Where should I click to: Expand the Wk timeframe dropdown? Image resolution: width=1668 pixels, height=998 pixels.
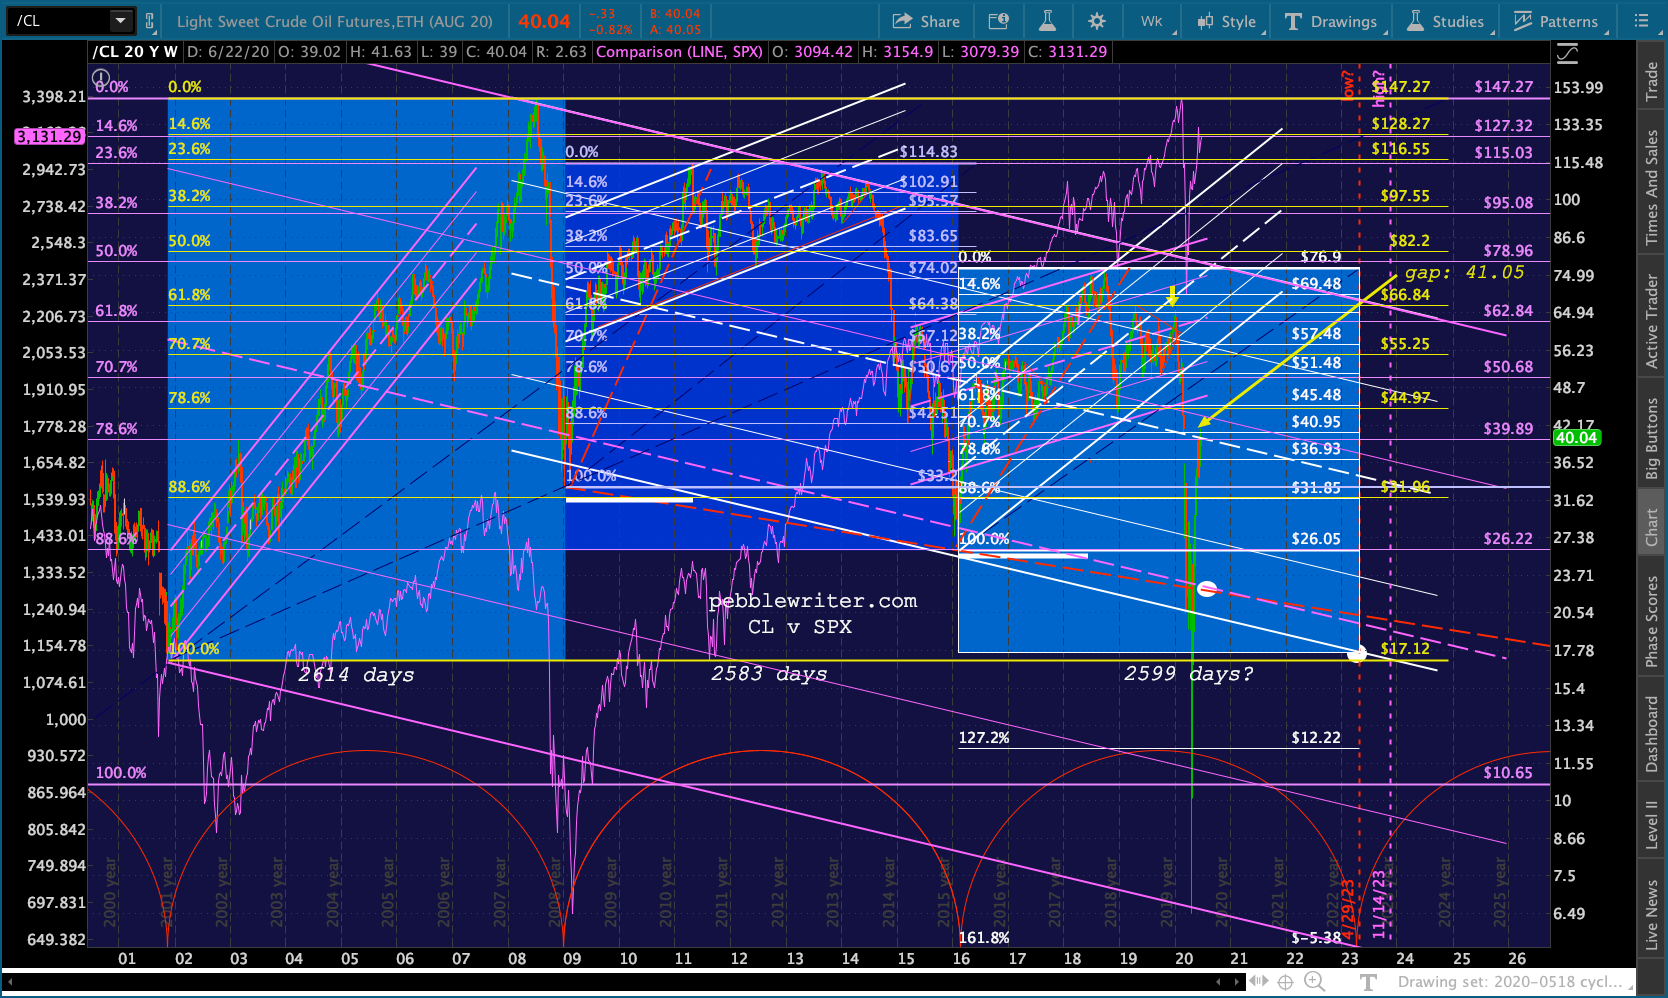pyautogui.click(x=1152, y=21)
